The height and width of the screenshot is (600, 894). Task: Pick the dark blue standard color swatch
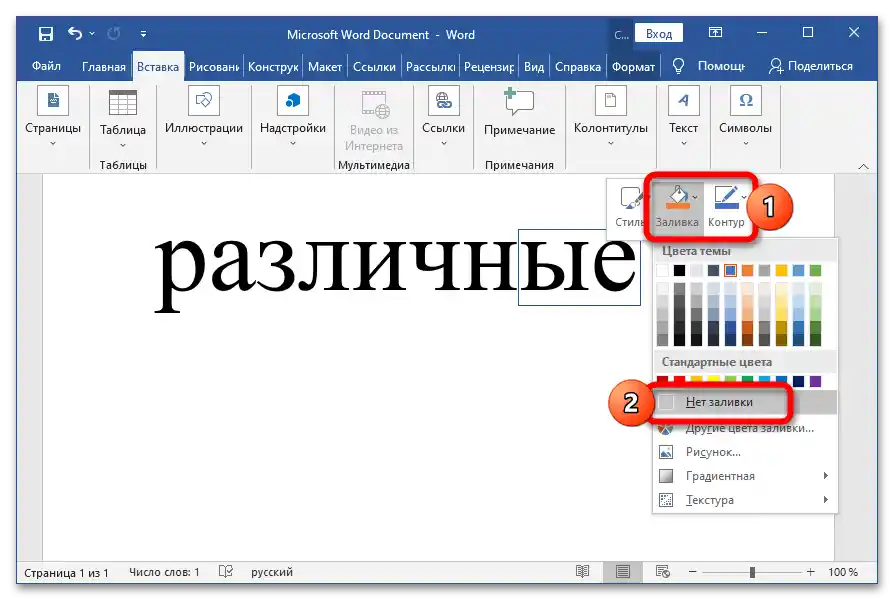pyautogui.click(x=798, y=381)
